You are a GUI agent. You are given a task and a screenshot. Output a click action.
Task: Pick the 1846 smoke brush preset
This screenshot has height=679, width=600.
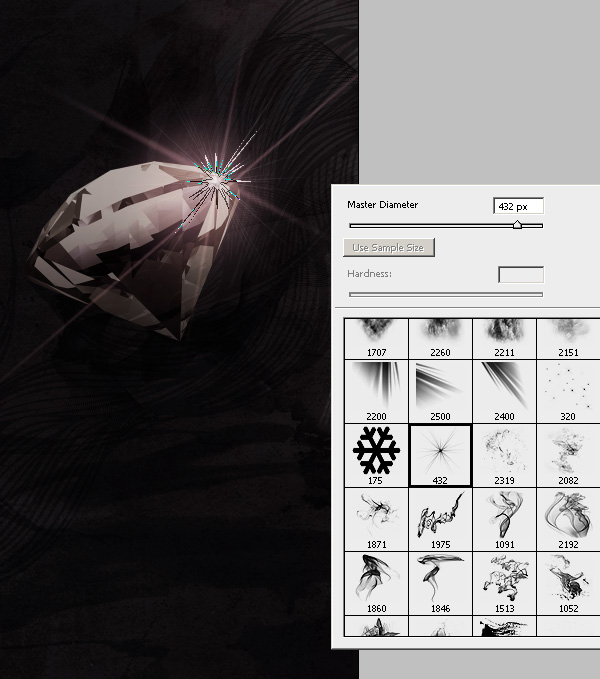440,584
